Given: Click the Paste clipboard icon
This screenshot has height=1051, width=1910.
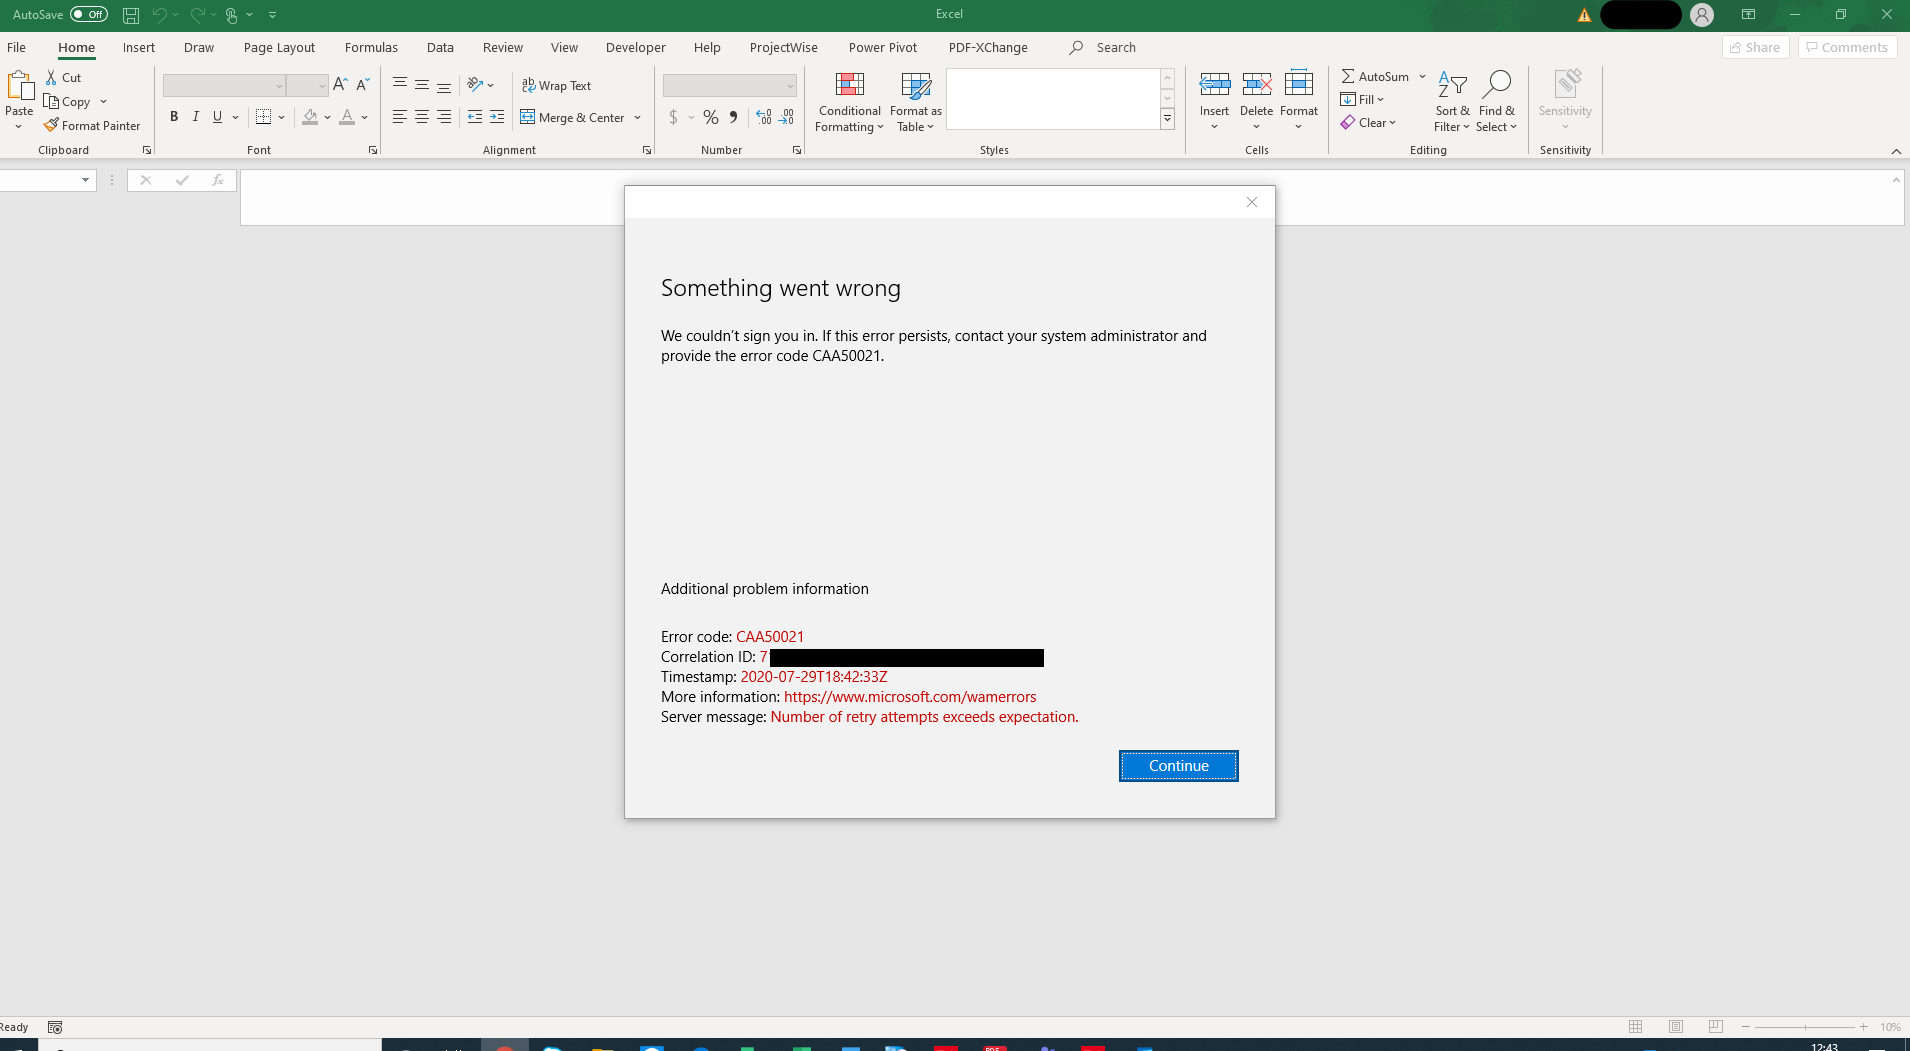Looking at the screenshot, I should pyautogui.click(x=19, y=86).
